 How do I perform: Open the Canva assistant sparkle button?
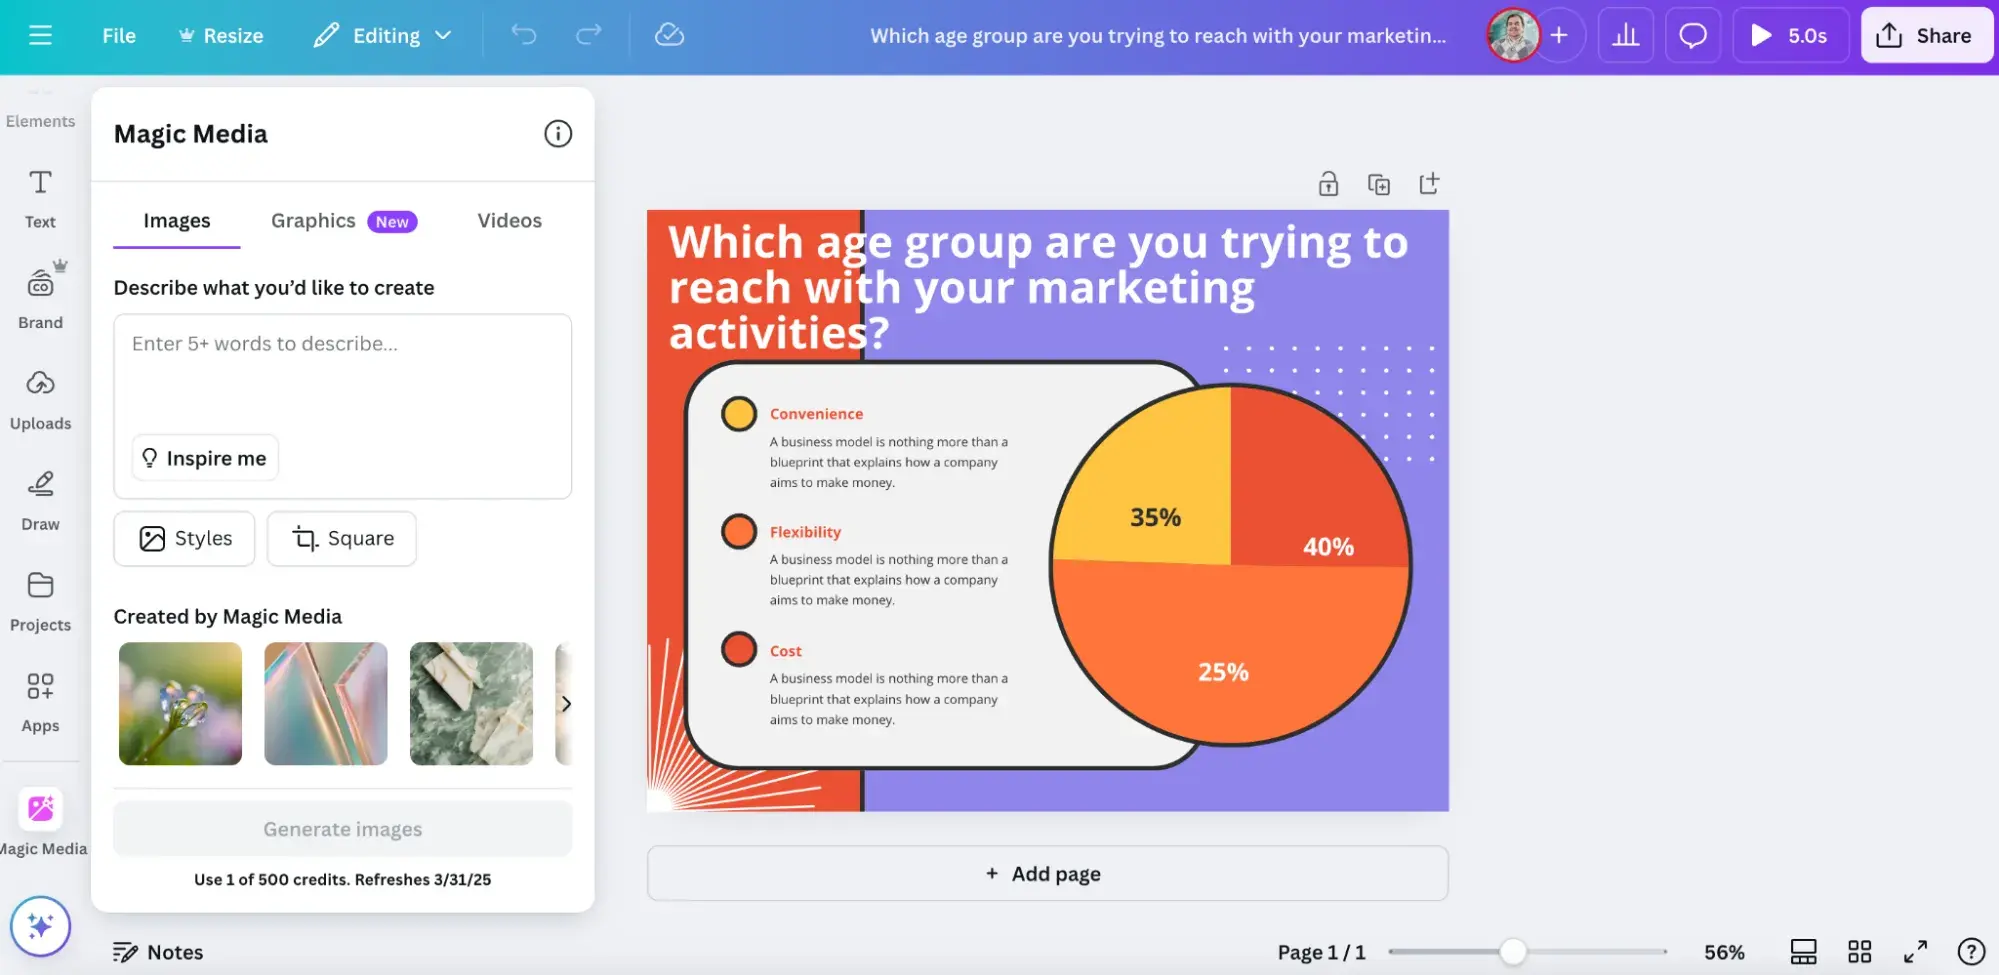(x=40, y=926)
